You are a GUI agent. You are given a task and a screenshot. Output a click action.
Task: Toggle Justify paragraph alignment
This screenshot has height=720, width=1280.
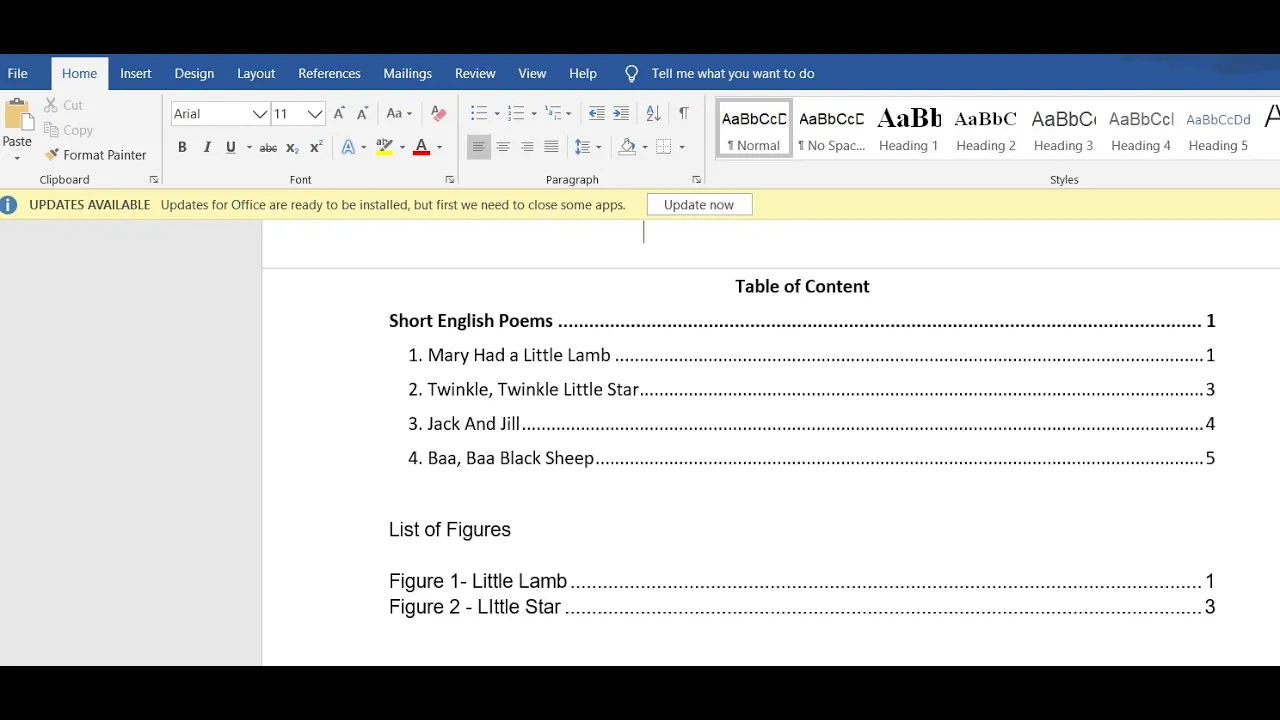tap(551, 147)
